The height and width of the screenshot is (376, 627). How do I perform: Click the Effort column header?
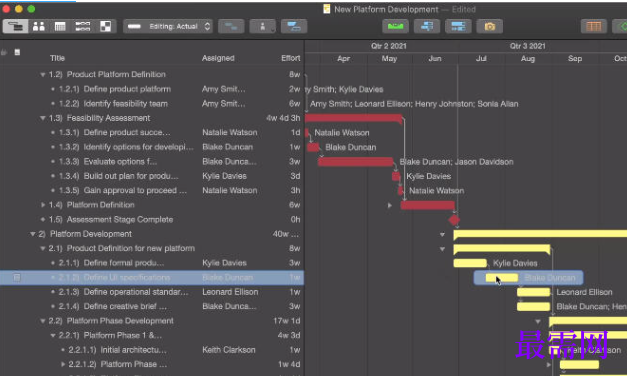point(290,58)
